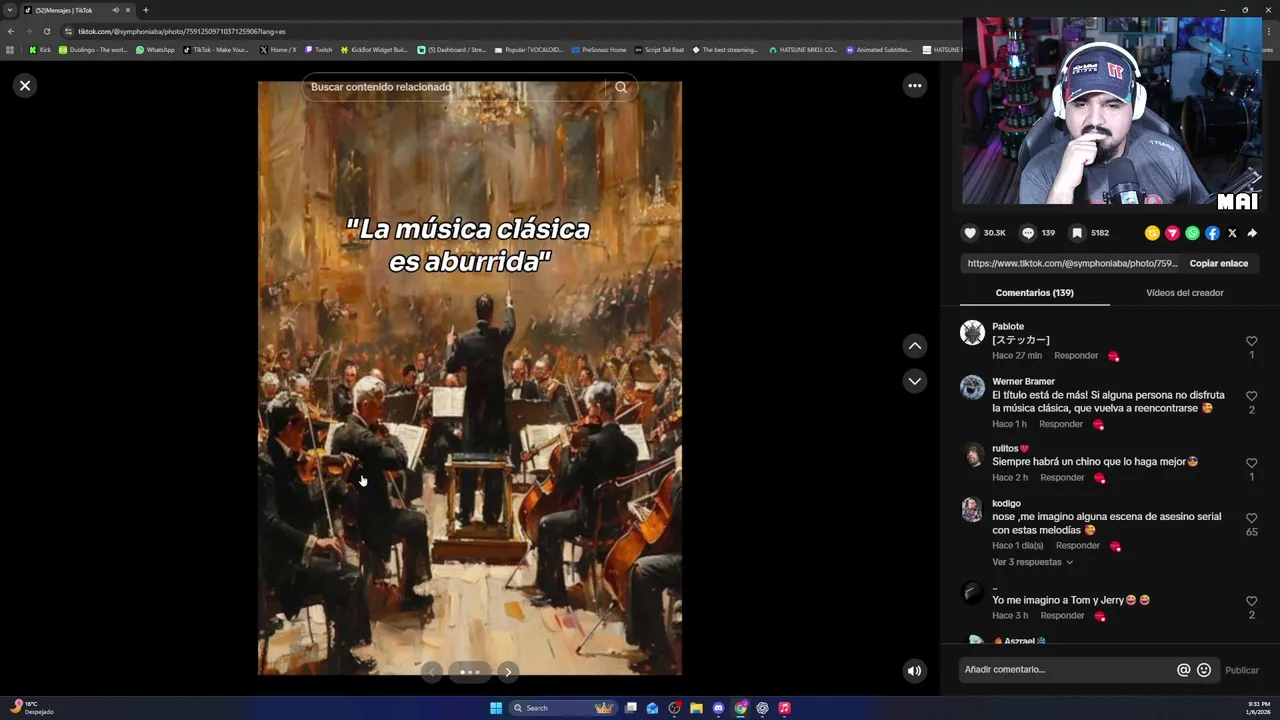Like Werner Bramer's comment

1251,396
